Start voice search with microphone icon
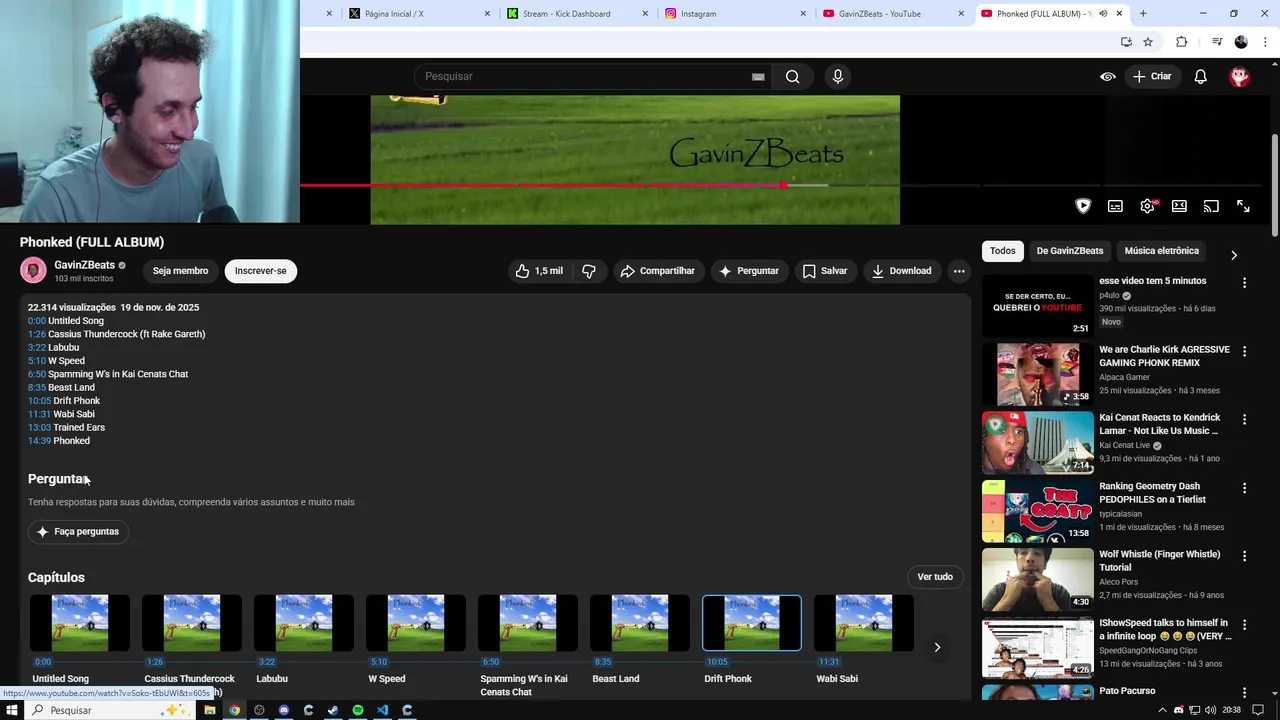Image resolution: width=1280 pixels, height=720 pixels. pyautogui.click(x=838, y=77)
